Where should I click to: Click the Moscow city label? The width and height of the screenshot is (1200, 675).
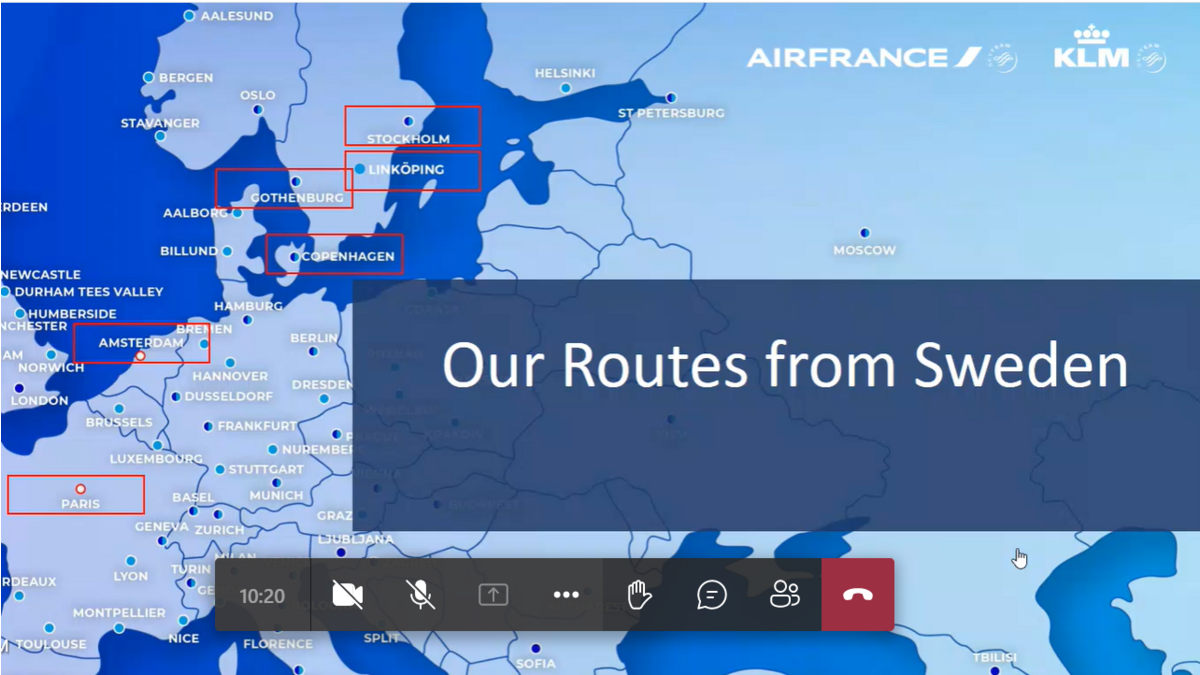864,250
